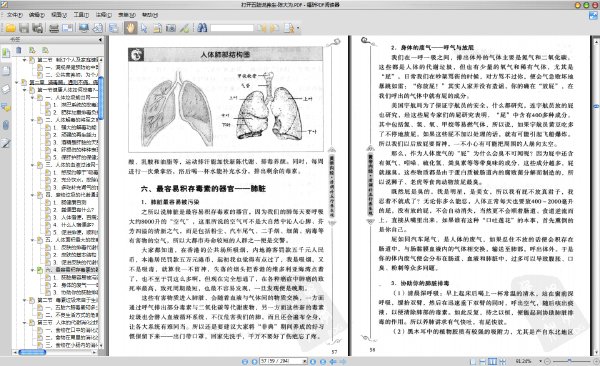Open the page number dropdown arrow
Image resolution: width=600 pixels, height=366 pixels.
[x=305, y=361]
